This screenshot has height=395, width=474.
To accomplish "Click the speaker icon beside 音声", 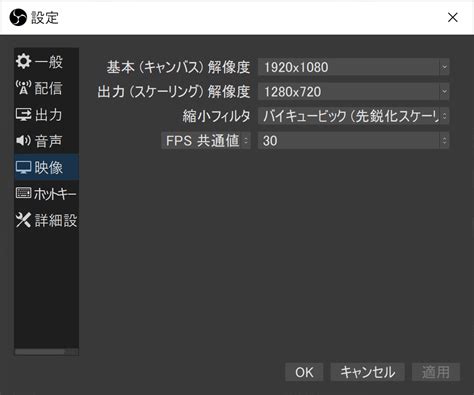I will click(x=23, y=141).
